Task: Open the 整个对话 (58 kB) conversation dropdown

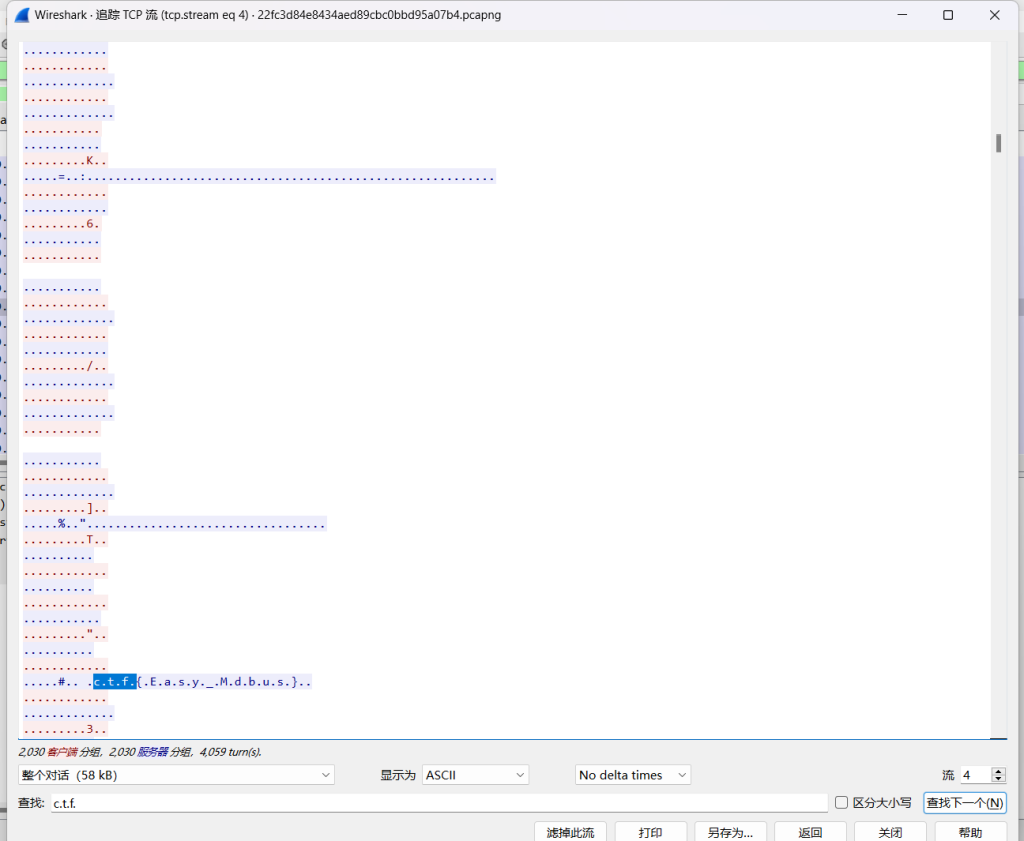Action: (x=176, y=775)
